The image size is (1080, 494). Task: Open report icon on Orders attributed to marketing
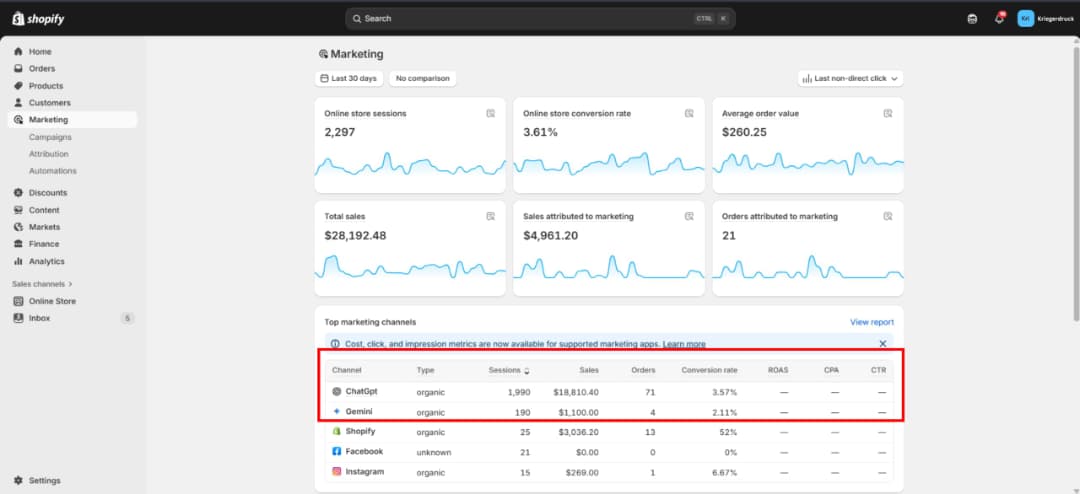(x=888, y=216)
